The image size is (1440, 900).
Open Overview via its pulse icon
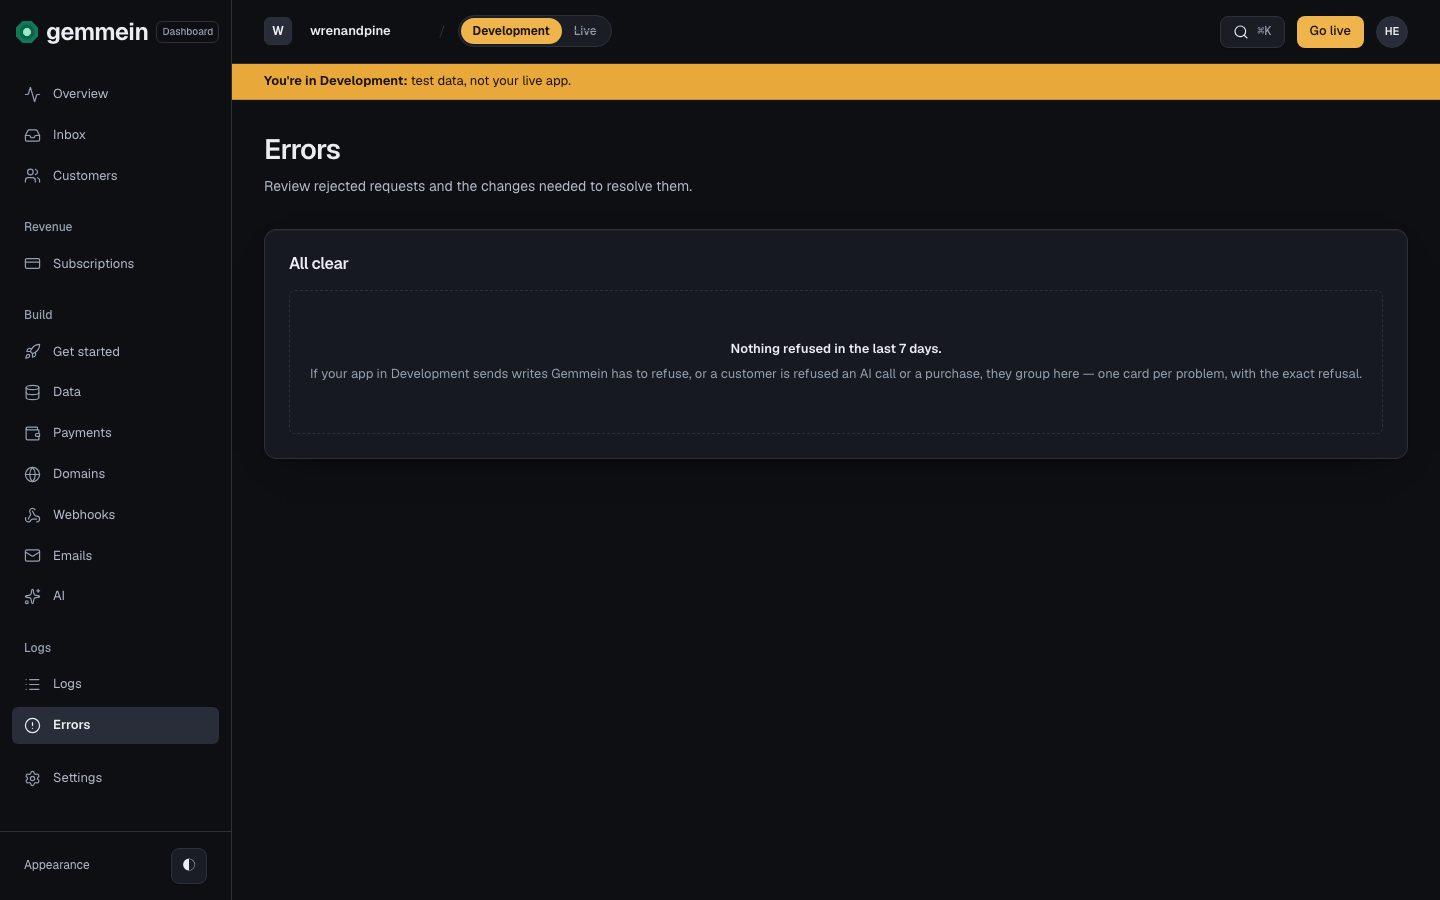pos(33,94)
